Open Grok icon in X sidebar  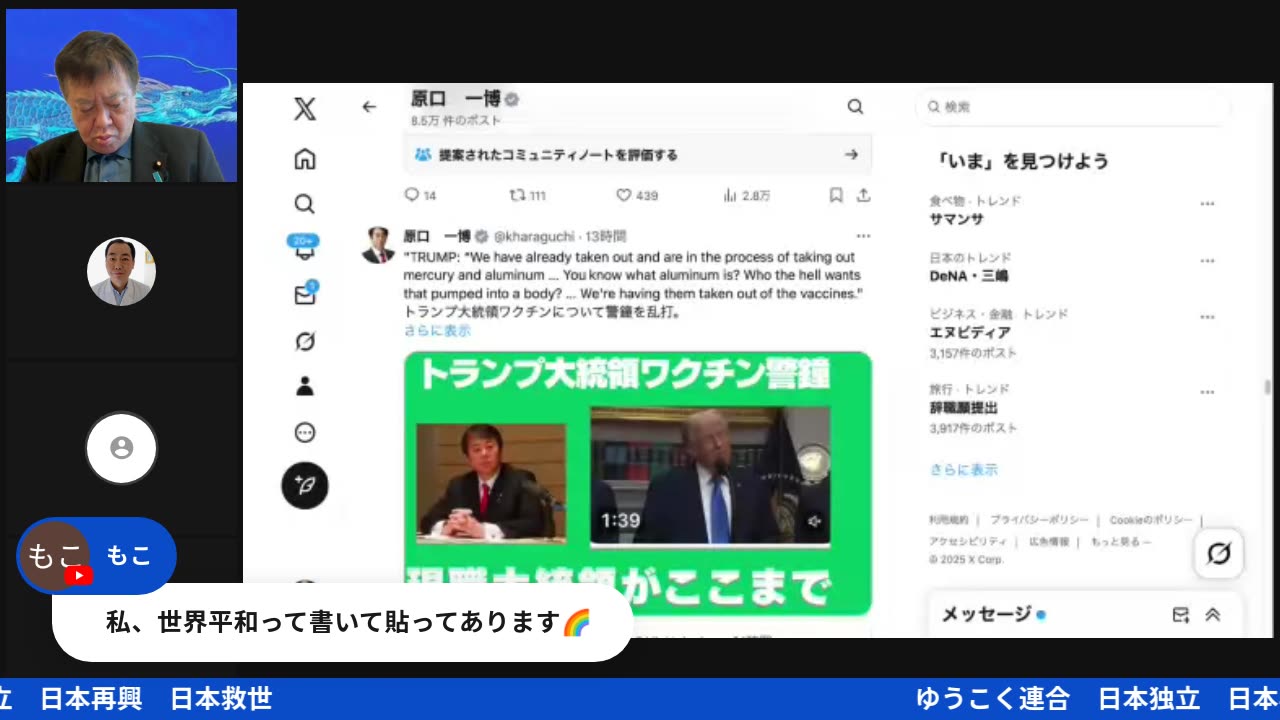305,341
